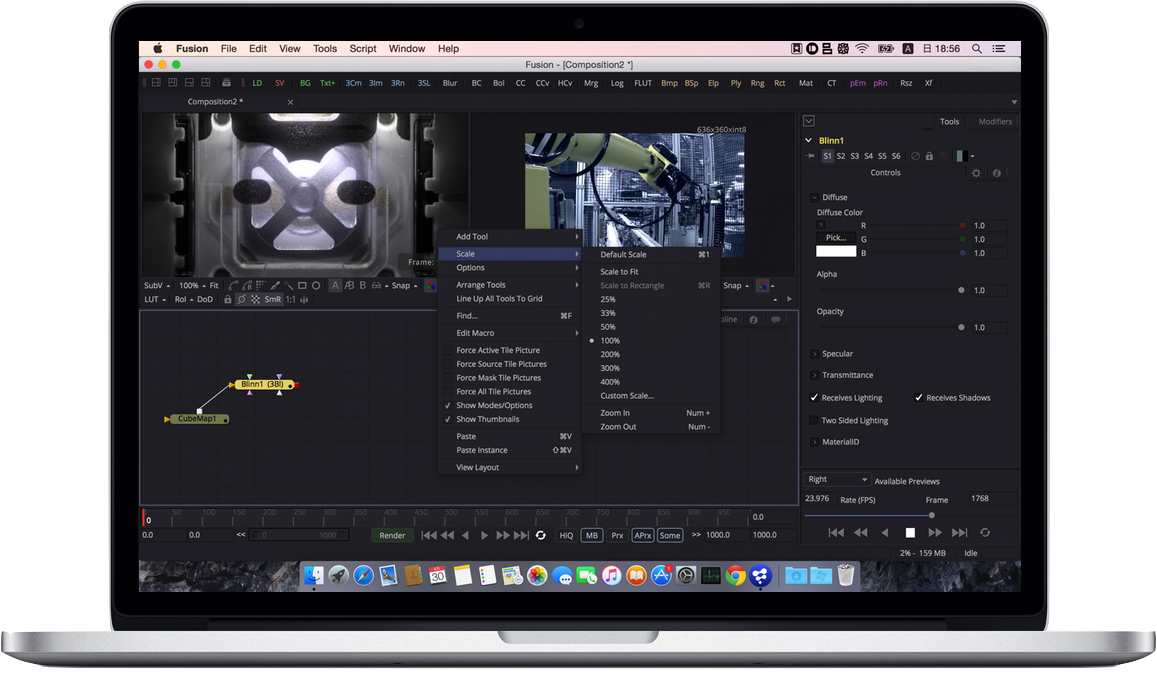
Task: Click the loop icon in time ruler
Action: pos(540,535)
